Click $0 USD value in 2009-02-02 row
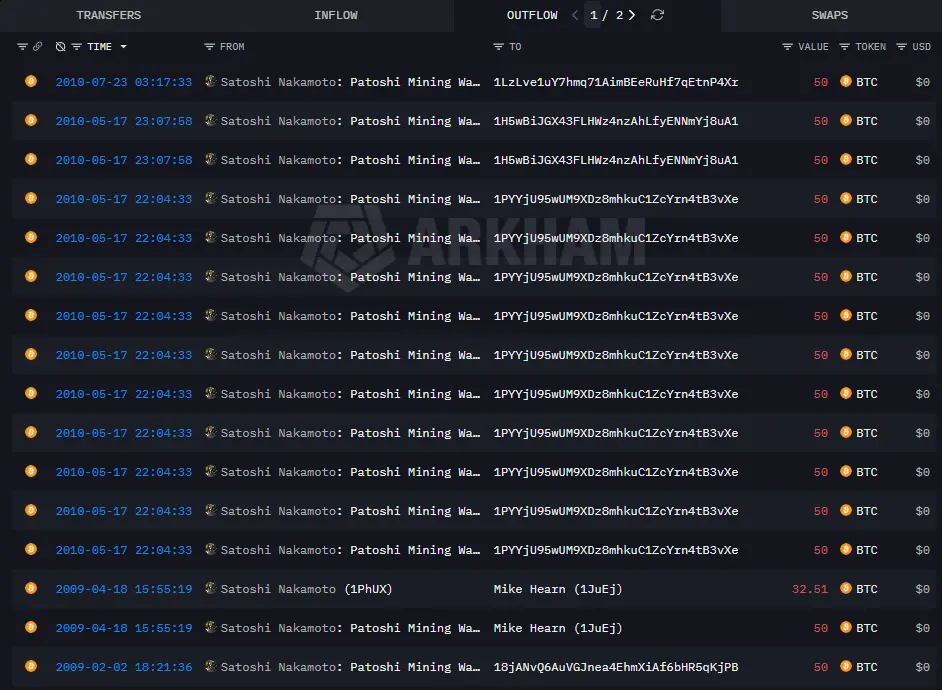This screenshot has height=690, width=942. tap(922, 667)
